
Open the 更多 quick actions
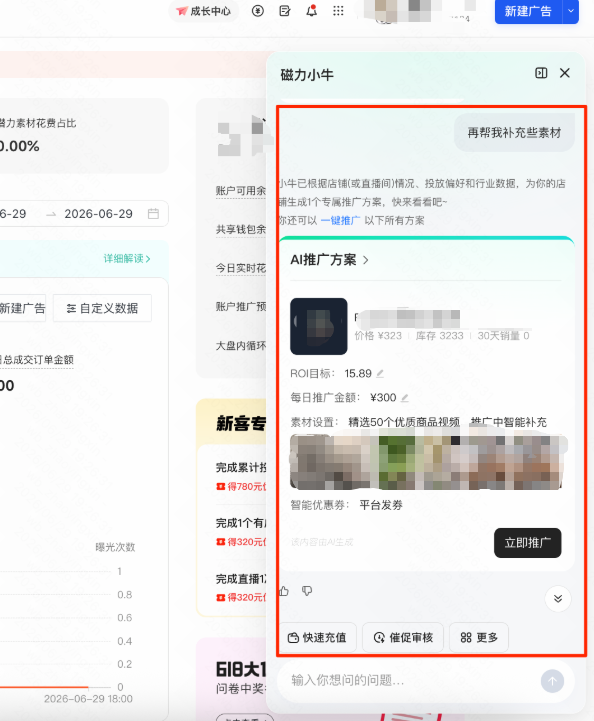click(x=479, y=638)
